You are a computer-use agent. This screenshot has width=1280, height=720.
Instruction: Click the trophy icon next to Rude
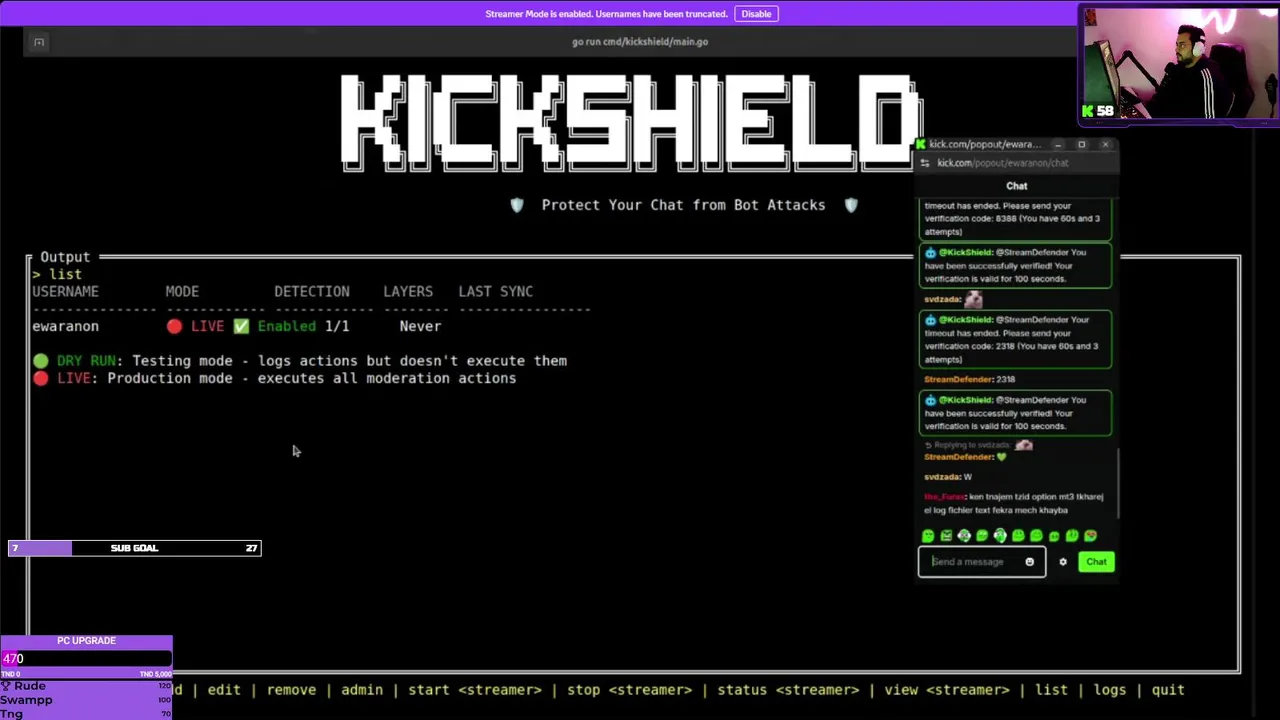6,686
